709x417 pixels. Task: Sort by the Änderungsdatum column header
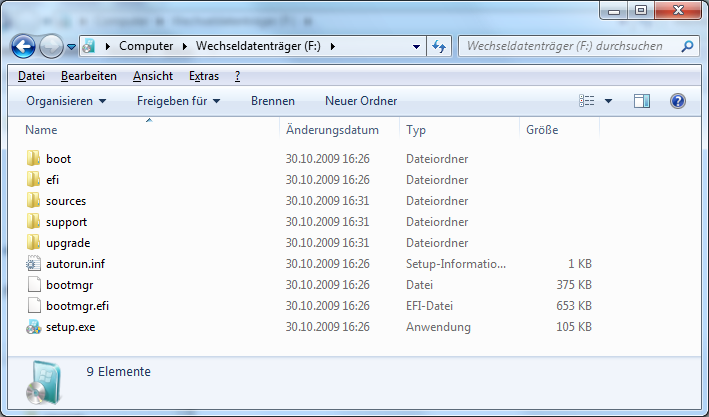[332, 130]
